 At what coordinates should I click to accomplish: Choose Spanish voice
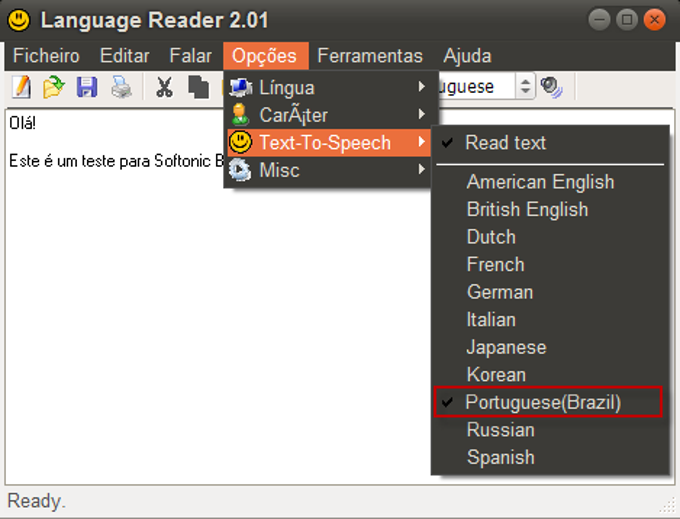[x=550, y=457]
